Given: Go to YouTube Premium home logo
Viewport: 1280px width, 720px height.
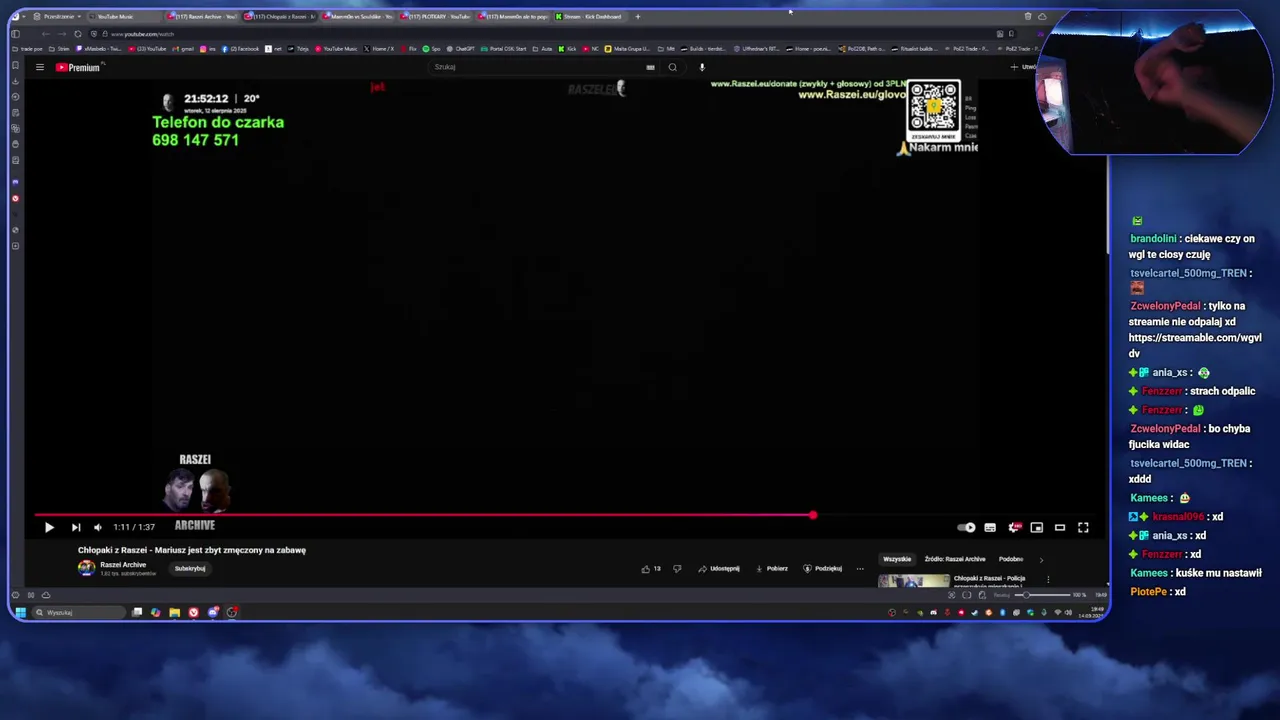Looking at the screenshot, I should (x=78, y=67).
